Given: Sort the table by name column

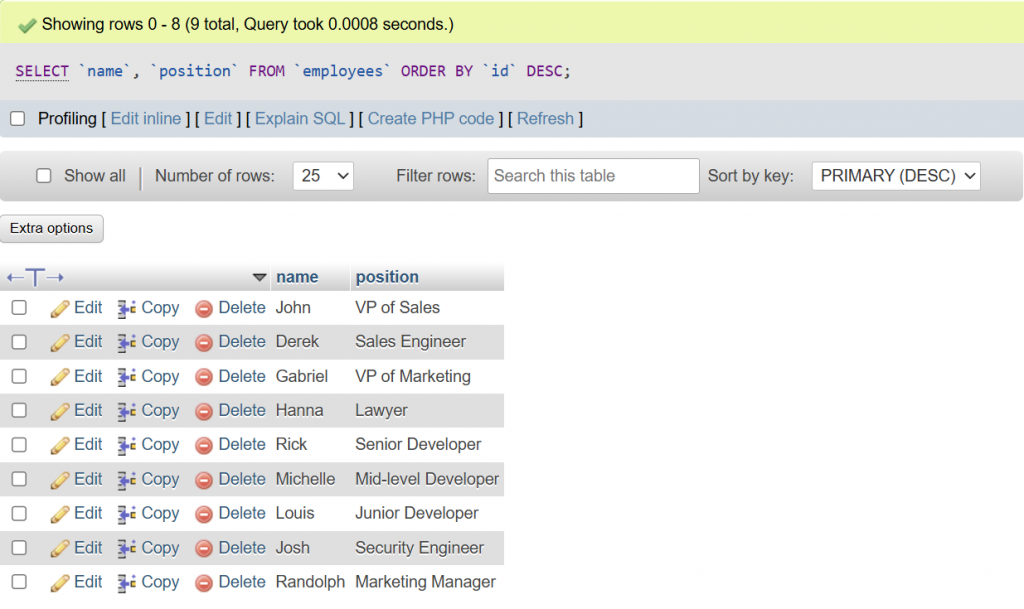Looking at the screenshot, I should click(x=297, y=277).
